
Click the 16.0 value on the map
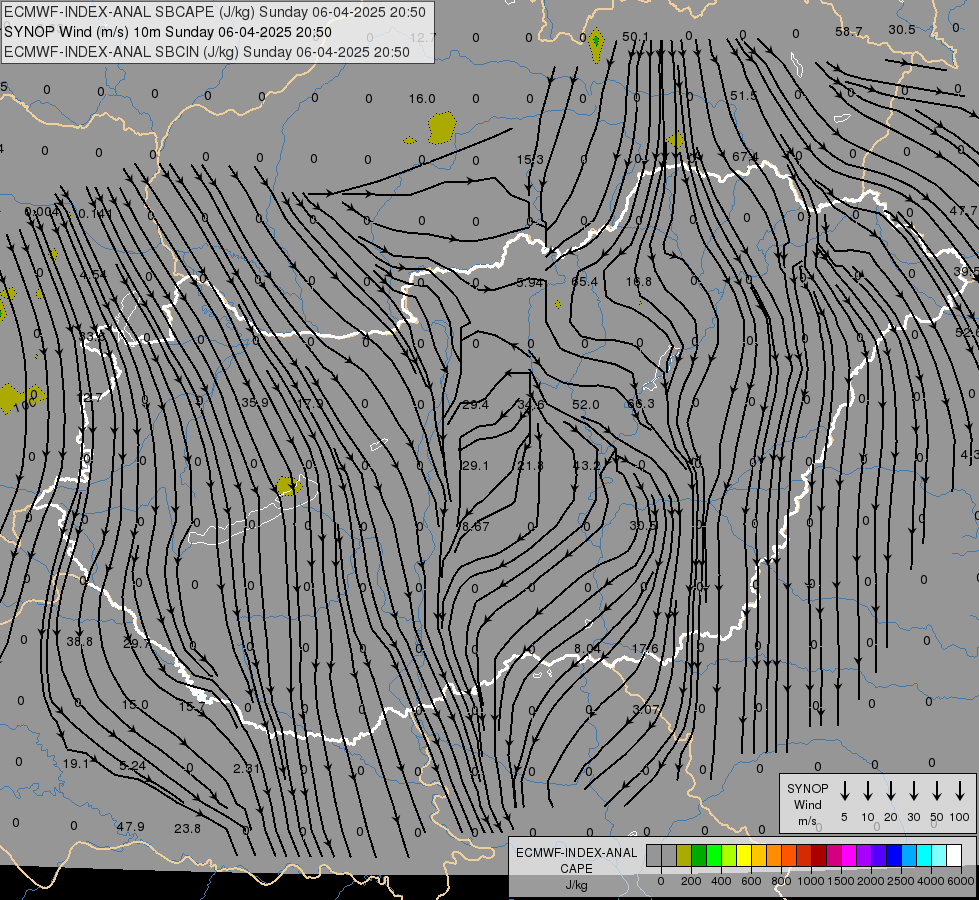(422, 99)
